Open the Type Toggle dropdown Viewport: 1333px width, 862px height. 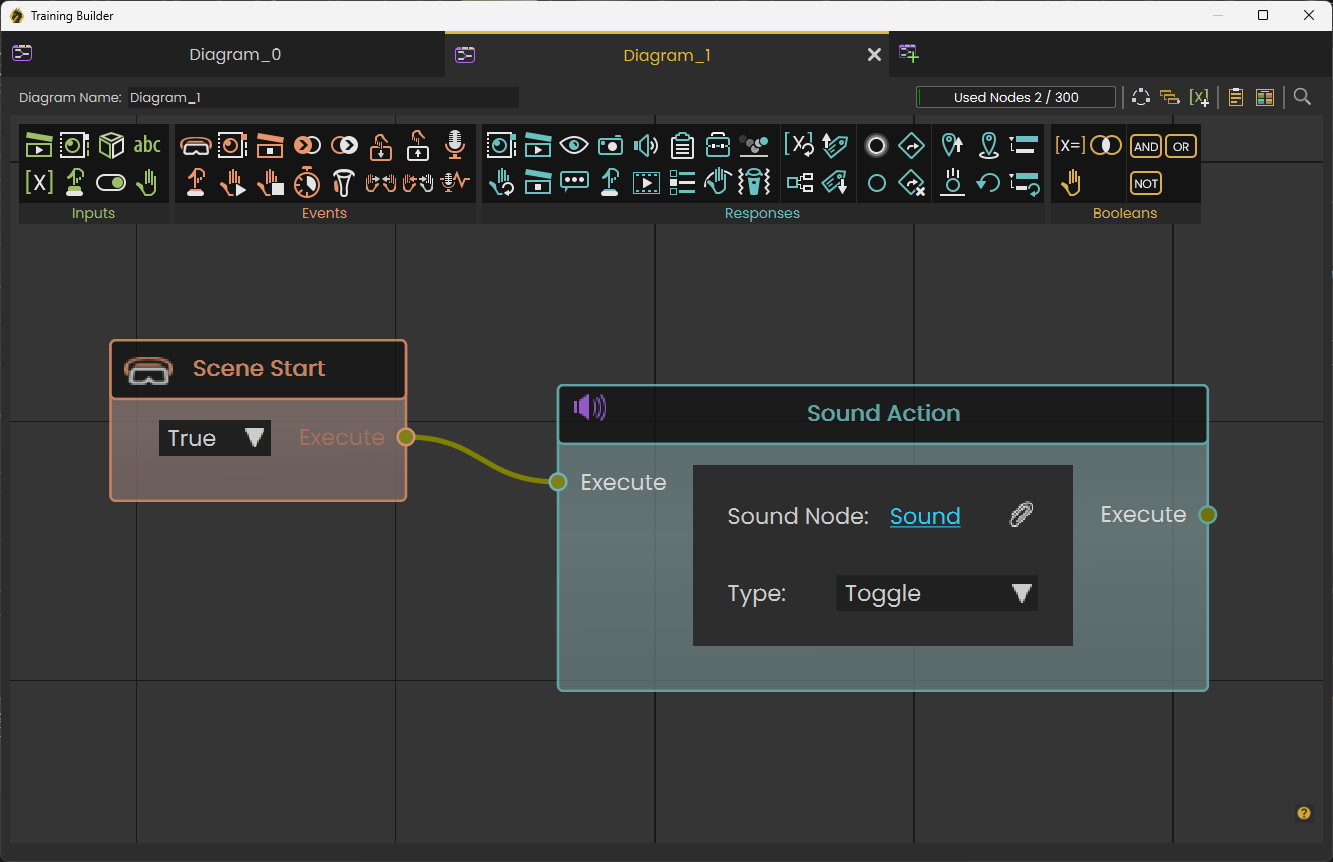(x=936, y=593)
